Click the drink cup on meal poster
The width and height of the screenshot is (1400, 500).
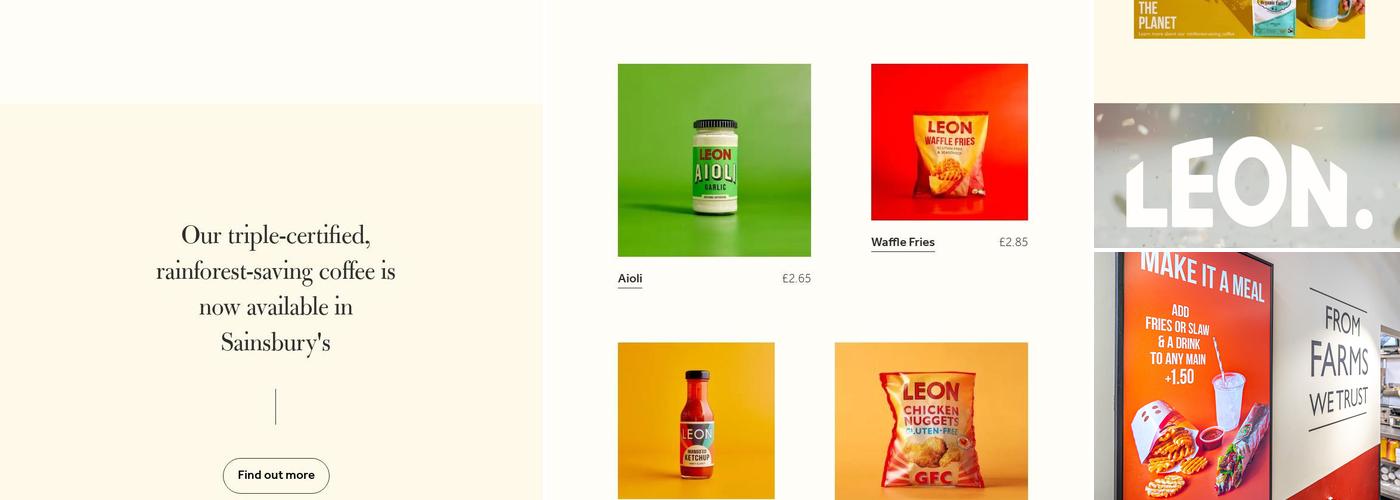[x=1229, y=402]
